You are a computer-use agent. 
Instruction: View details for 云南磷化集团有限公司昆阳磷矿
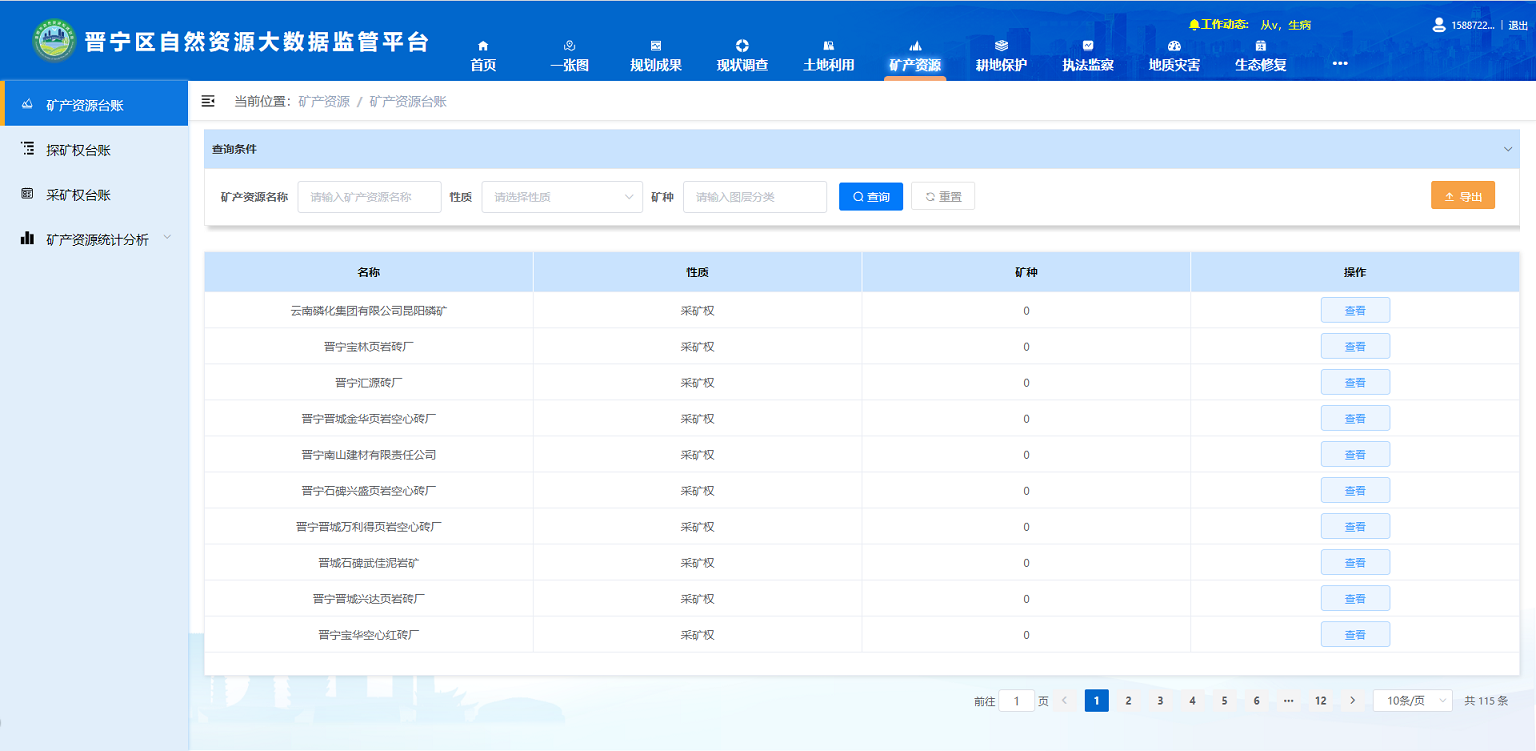click(1355, 310)
